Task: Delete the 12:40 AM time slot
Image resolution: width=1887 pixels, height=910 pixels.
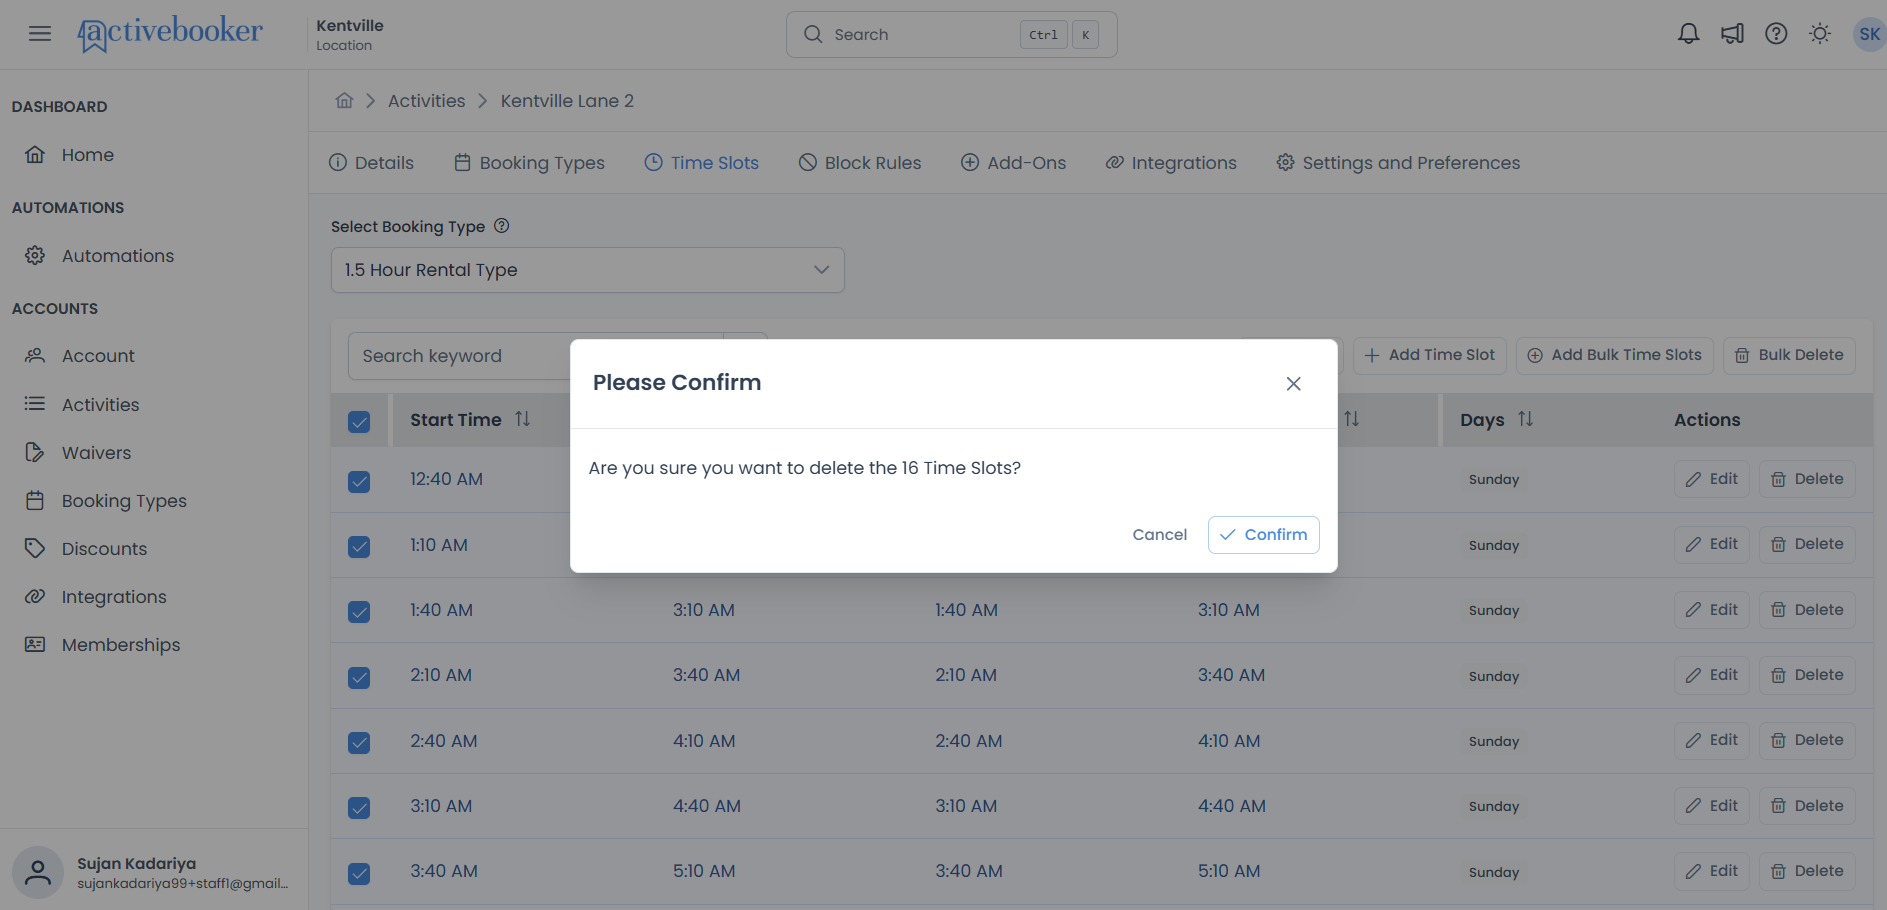Action: (1807, 479)
